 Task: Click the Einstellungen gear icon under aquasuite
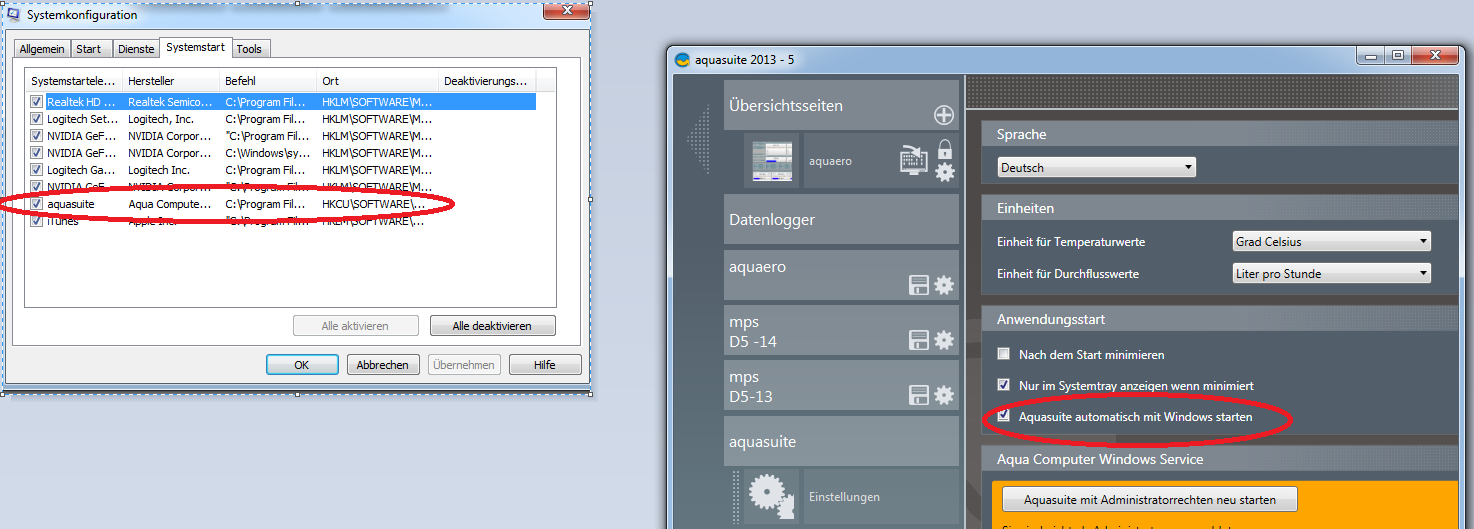(771, 497)
